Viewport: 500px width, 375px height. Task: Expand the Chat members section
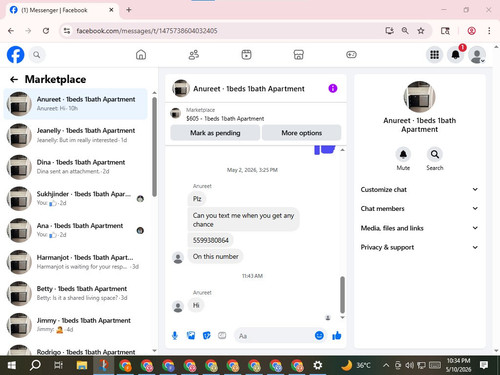point(419,208)
